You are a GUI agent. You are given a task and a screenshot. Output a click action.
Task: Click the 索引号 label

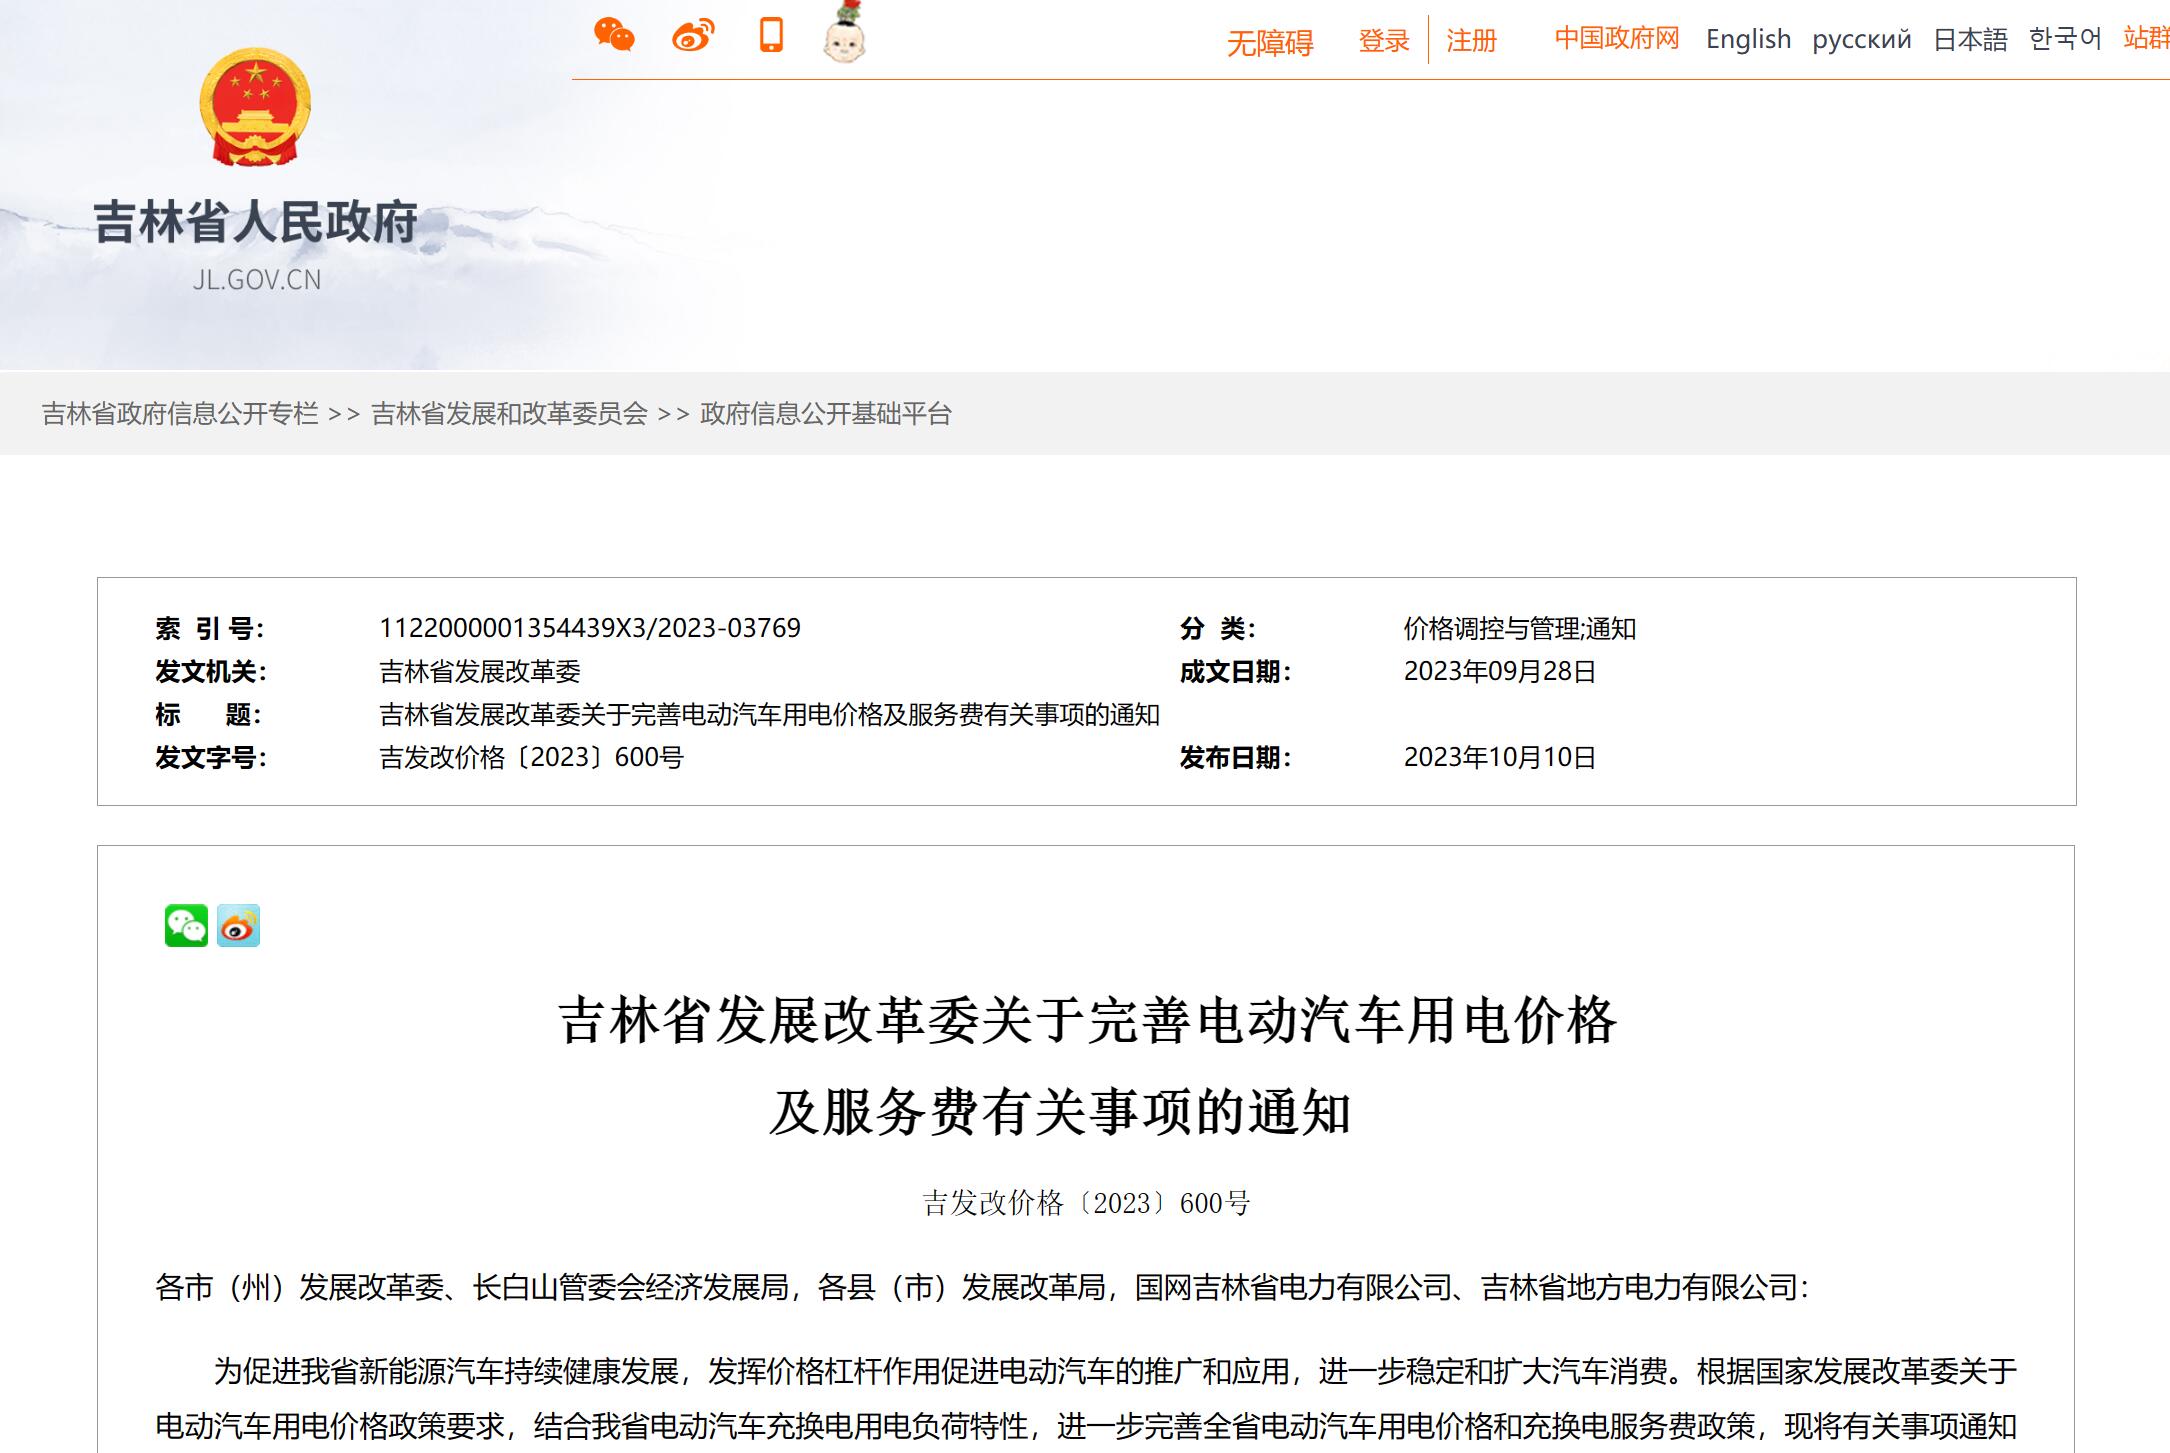pyautogui.click(x=210, y=628)
